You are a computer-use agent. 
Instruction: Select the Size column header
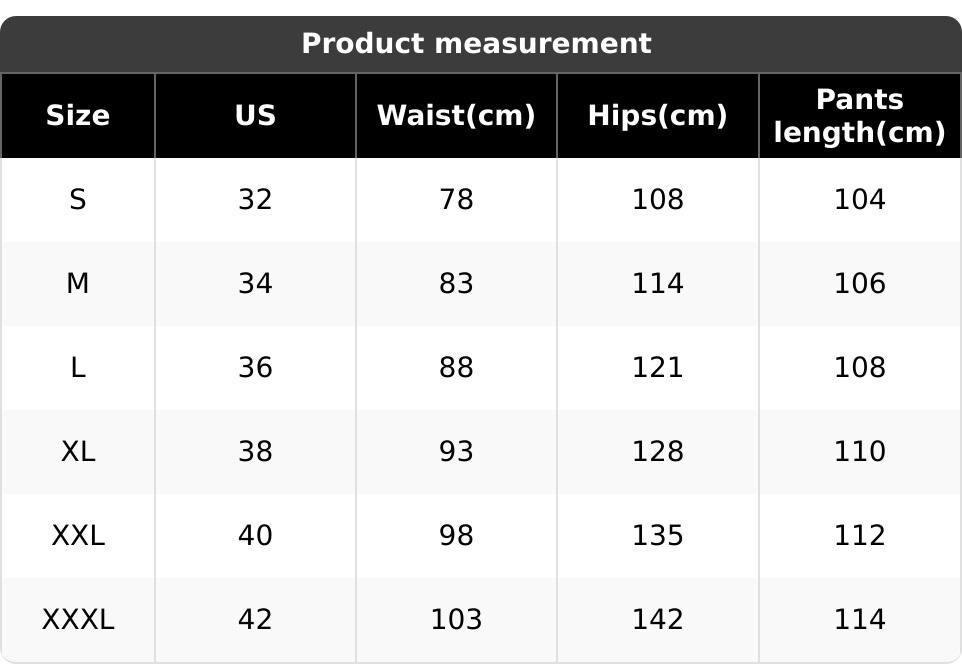tap(78, 116)
